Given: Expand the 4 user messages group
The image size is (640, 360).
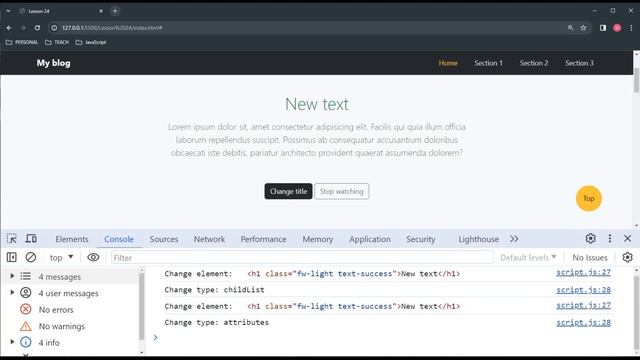Looking at the screenshot, I should tap(12, 293).
